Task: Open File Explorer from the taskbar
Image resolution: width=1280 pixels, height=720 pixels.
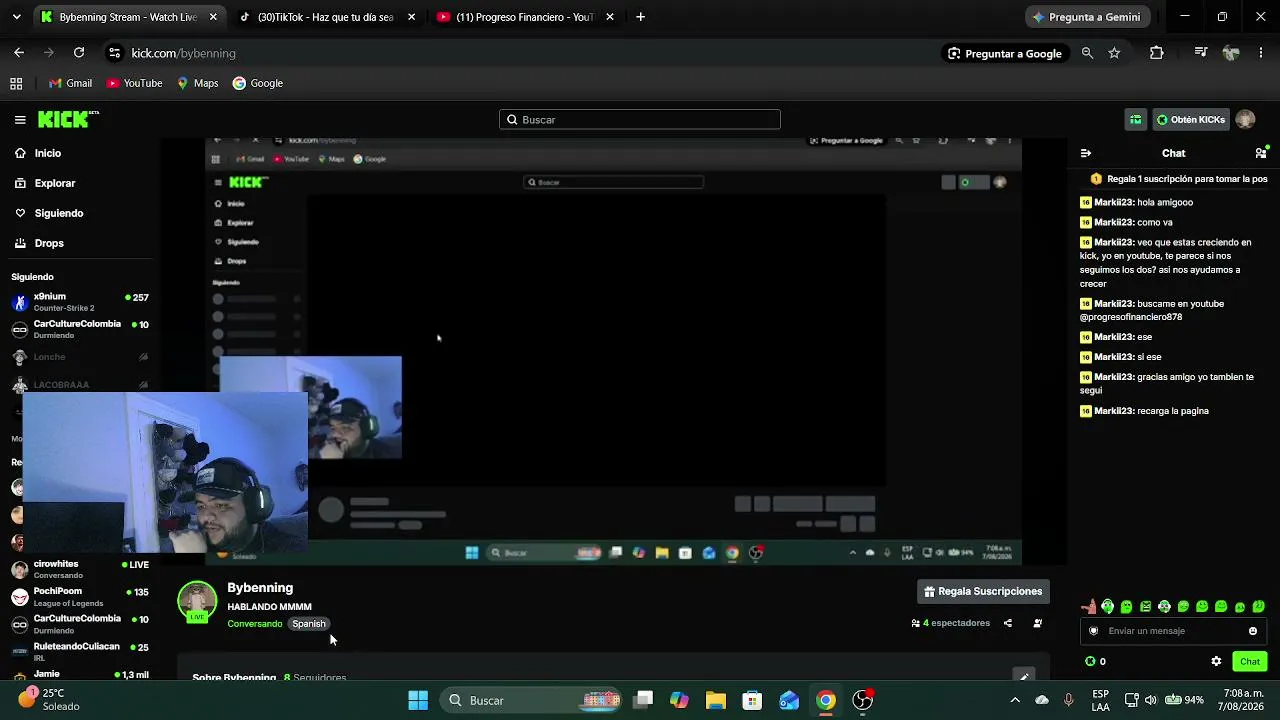Action: (x=715, y=700)
